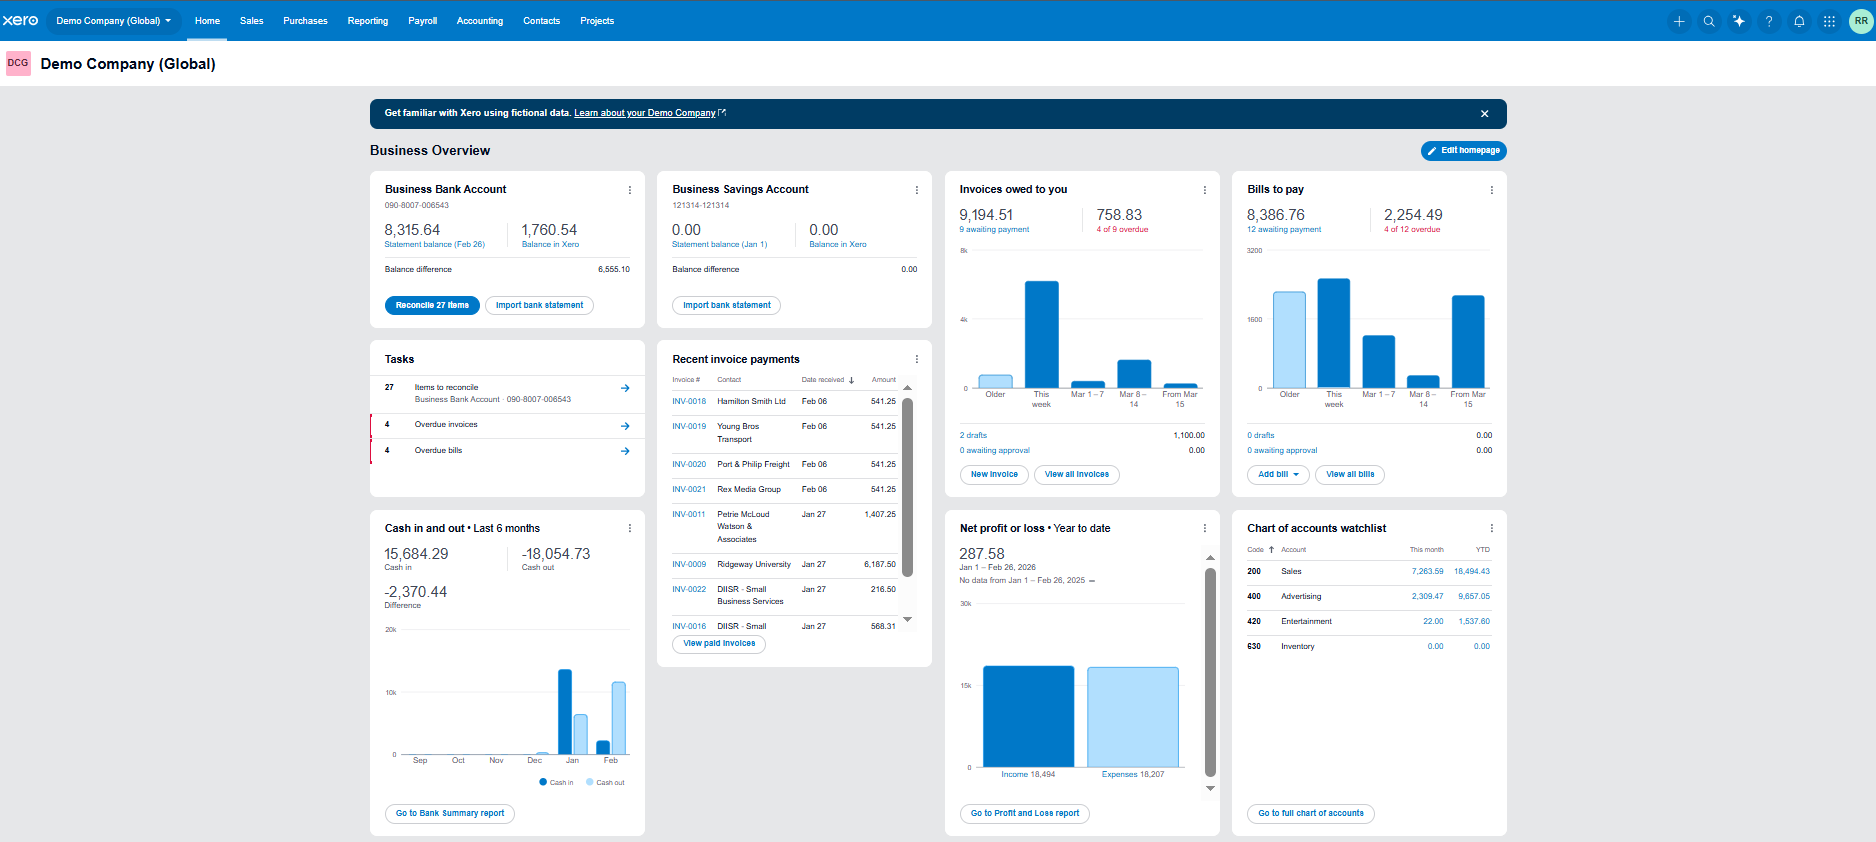Click the Entertainment account row in watchlist
The image size is (1876, 842).
[1368, 622]
